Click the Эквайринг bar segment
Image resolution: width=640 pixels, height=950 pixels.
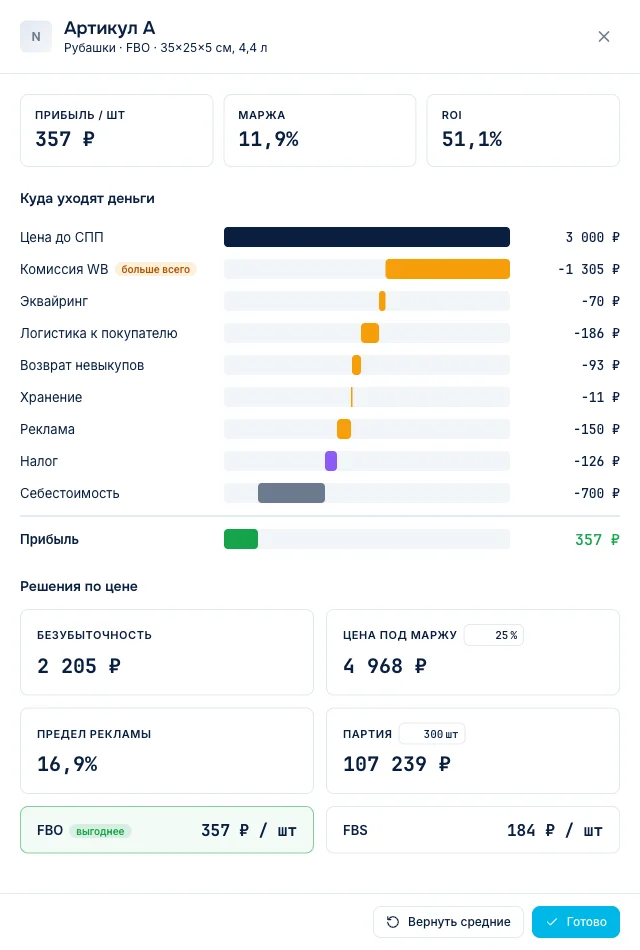coord(382,301)
